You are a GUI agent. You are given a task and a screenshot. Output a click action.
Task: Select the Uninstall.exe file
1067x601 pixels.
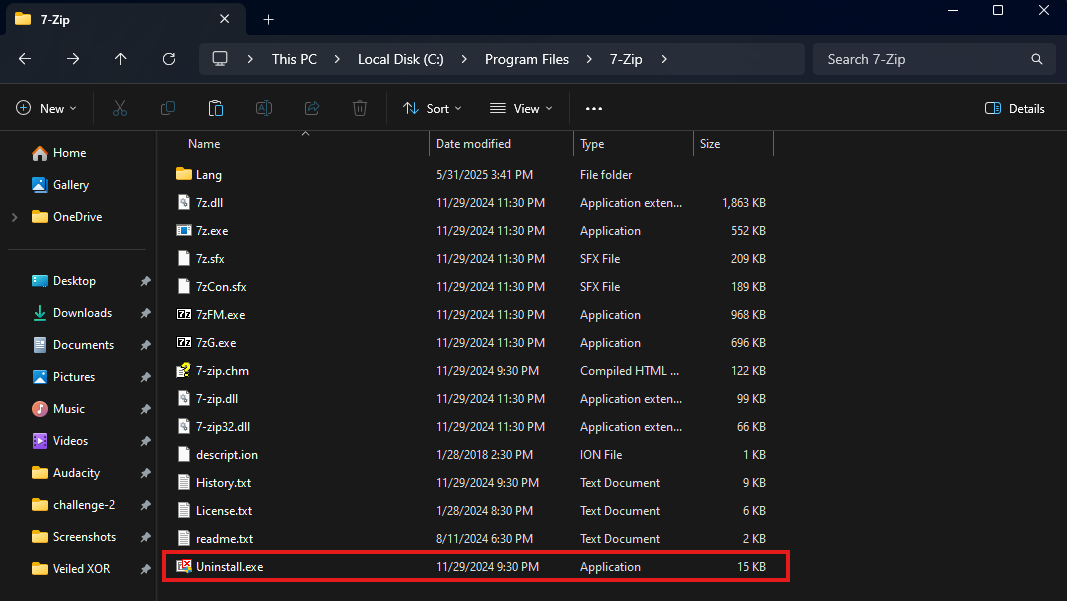[x=230, y=567]
